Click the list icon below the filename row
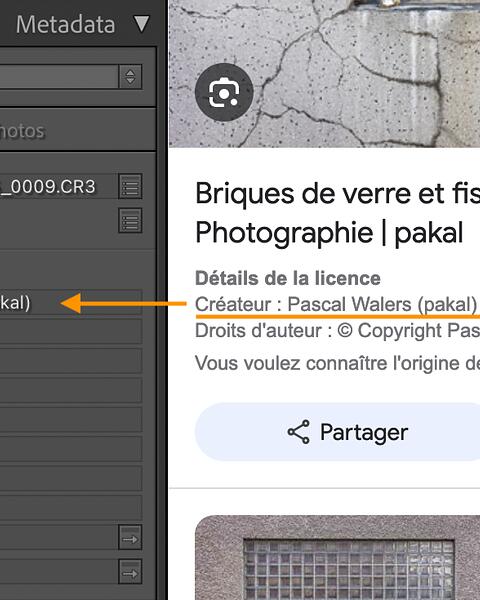The height and width of the screenshot is (600, 480). coord(130,220)
